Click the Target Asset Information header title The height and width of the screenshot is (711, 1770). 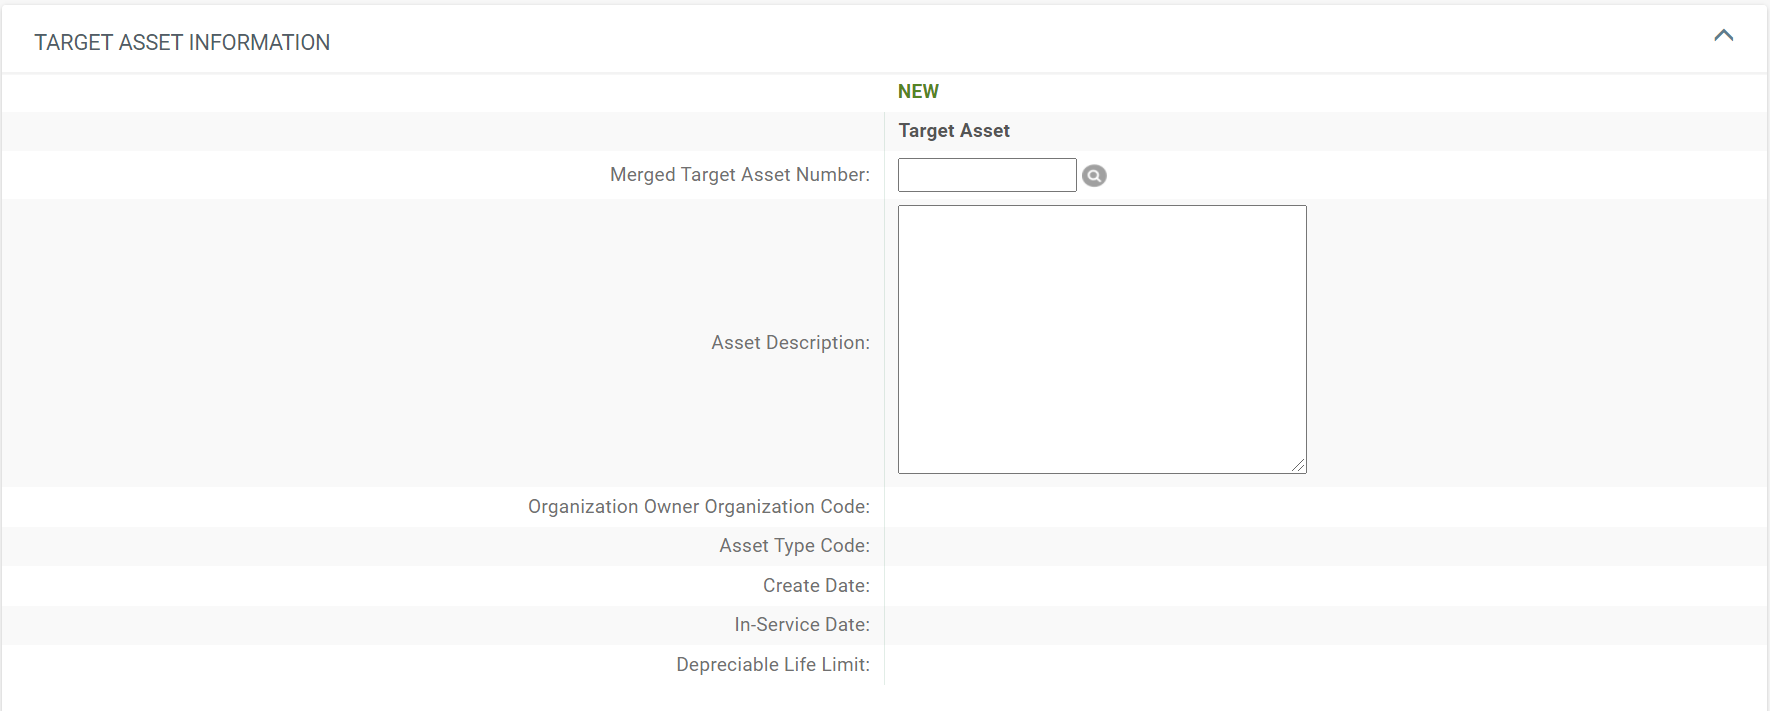tap(182, 42)
